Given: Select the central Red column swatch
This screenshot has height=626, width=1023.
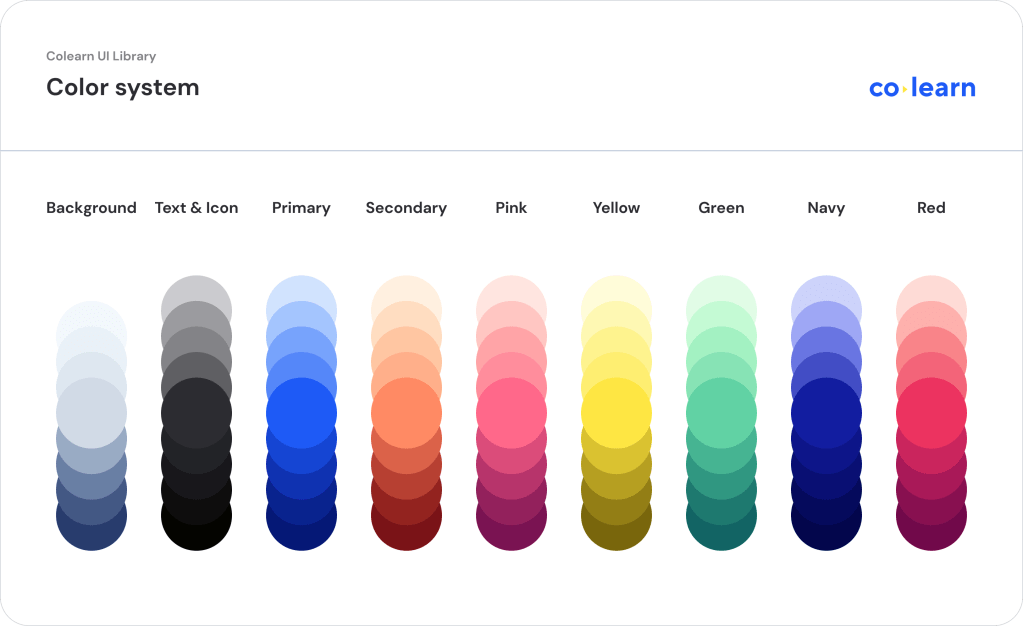Looking at the screenshot, I should click(x=931, y=413).
